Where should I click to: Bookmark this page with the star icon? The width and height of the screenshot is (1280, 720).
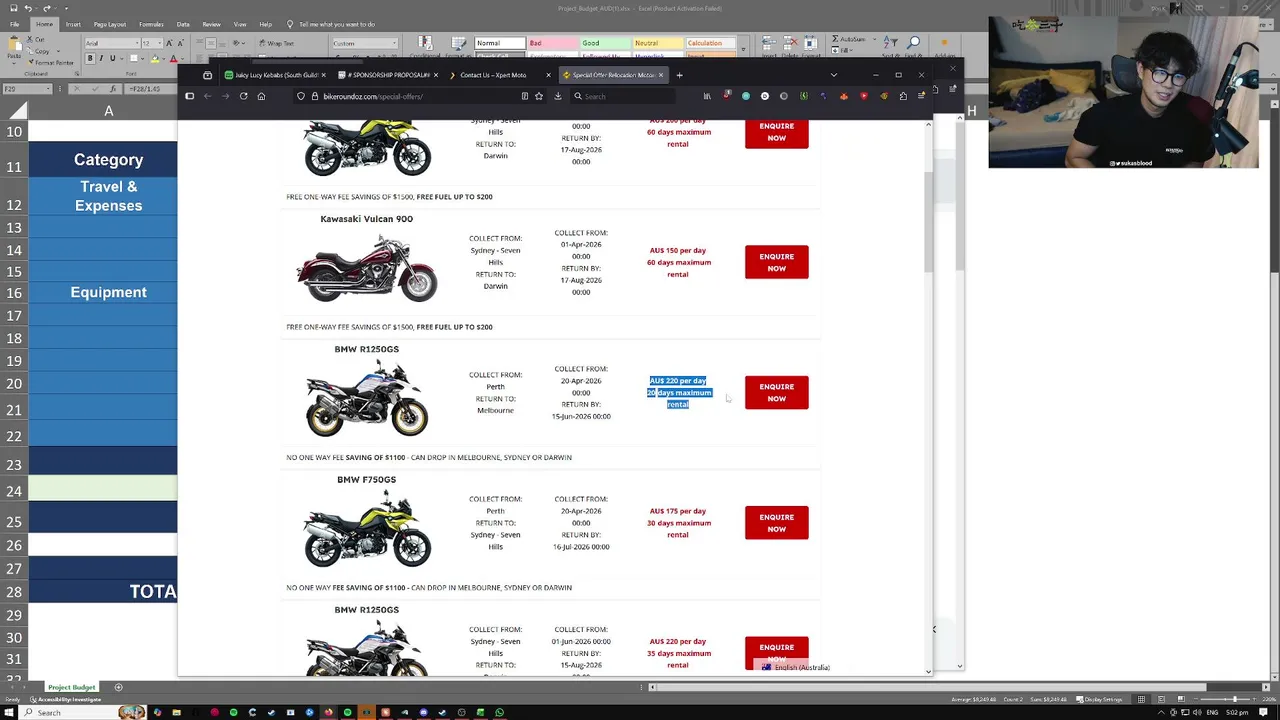click(539, 96)
